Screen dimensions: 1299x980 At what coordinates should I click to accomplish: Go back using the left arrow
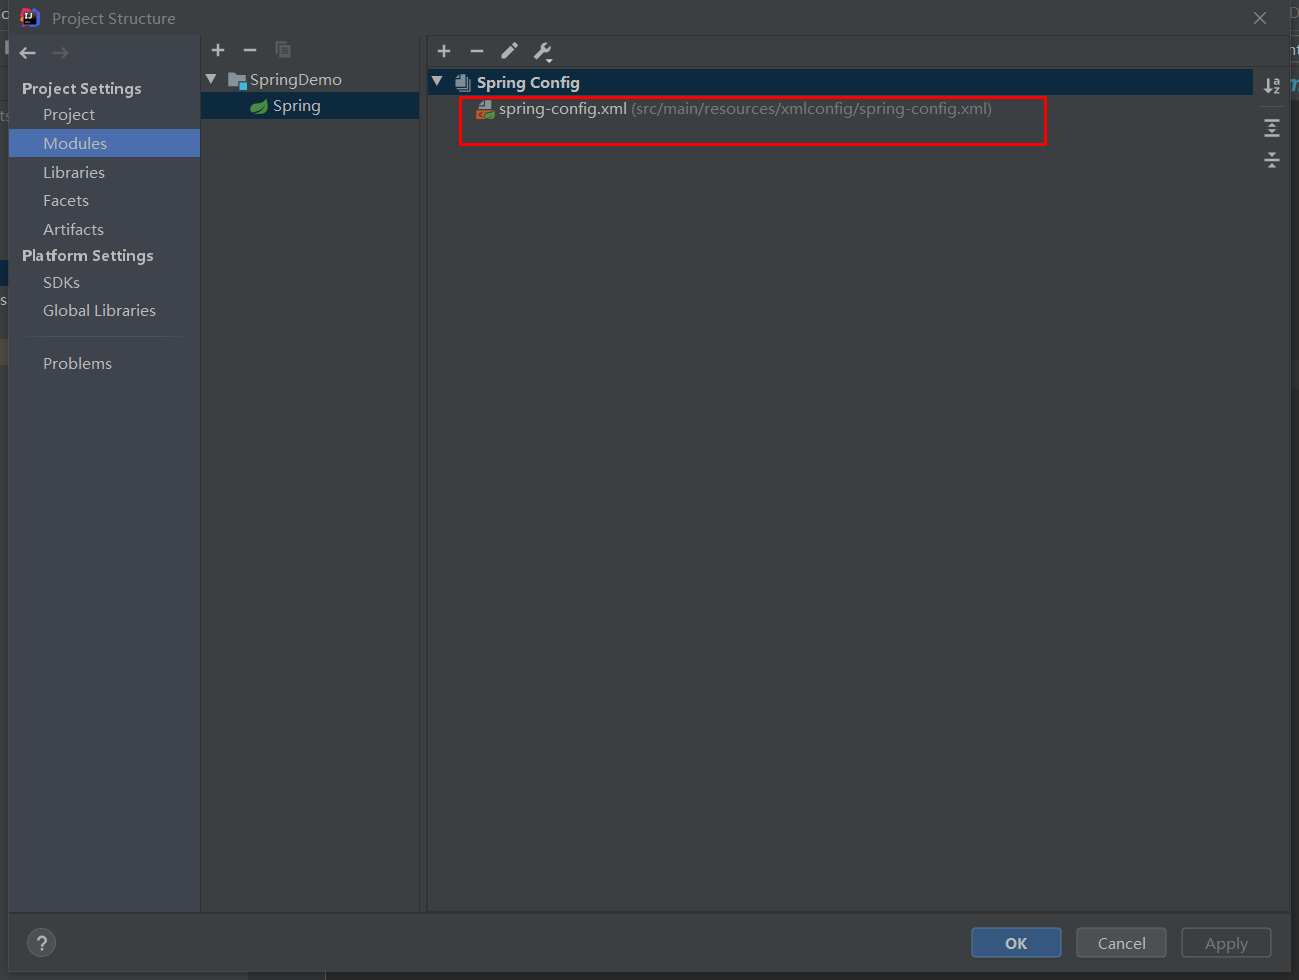point(28,53)
